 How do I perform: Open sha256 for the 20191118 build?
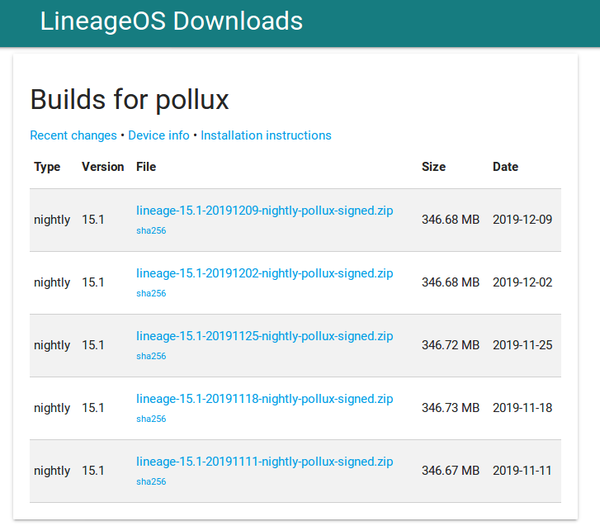point(151,419)
